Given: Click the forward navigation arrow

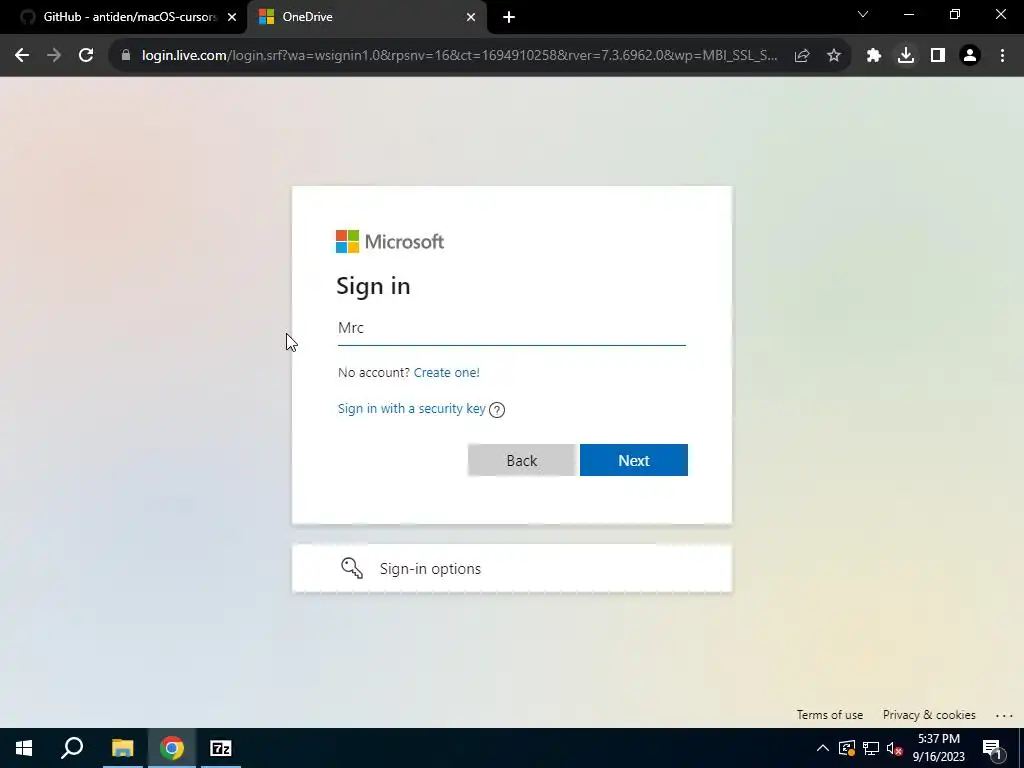Looking at the screenshot, I should tap(54, 56).
